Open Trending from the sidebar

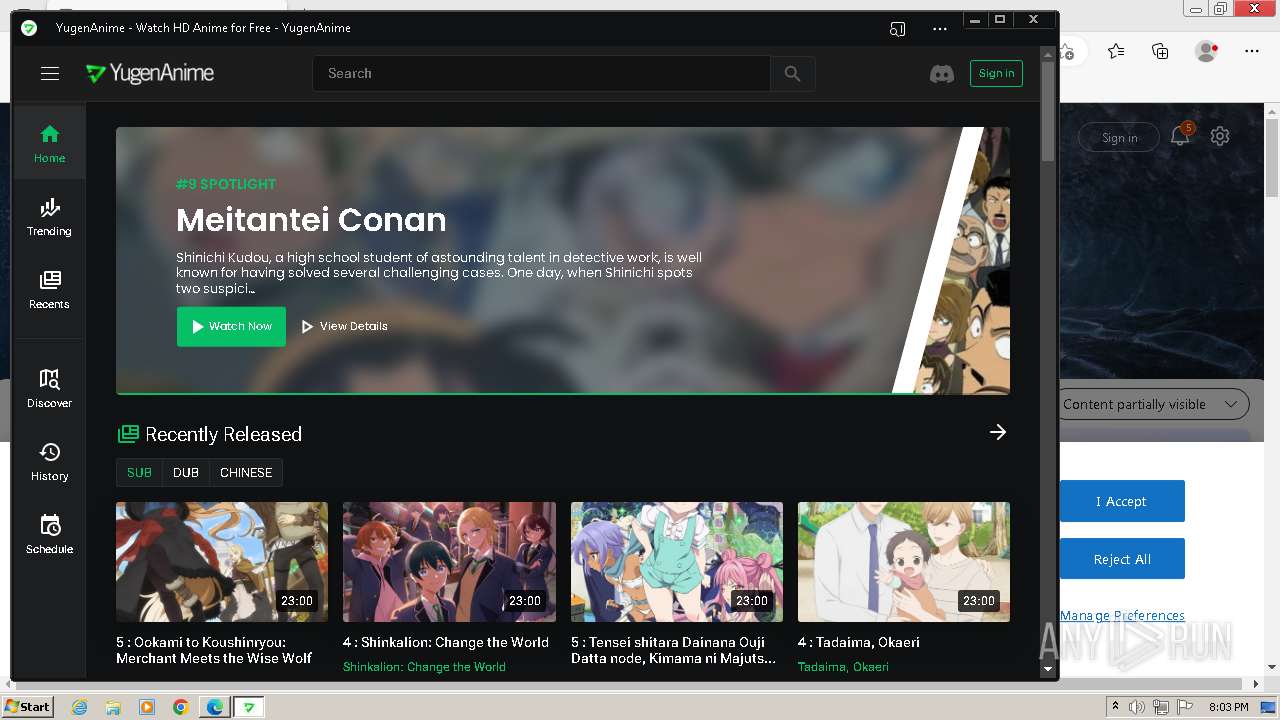(49, 216)
